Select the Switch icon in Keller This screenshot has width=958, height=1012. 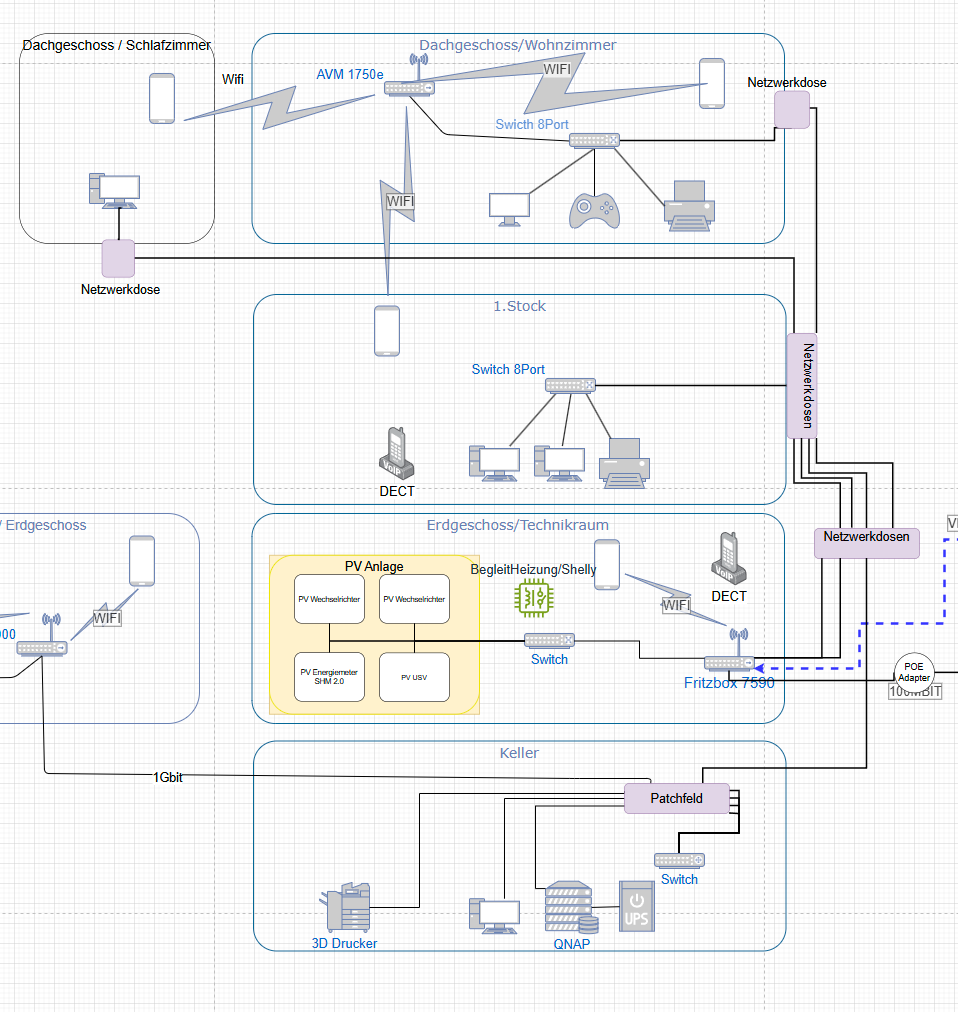click(x=679, y=860)
